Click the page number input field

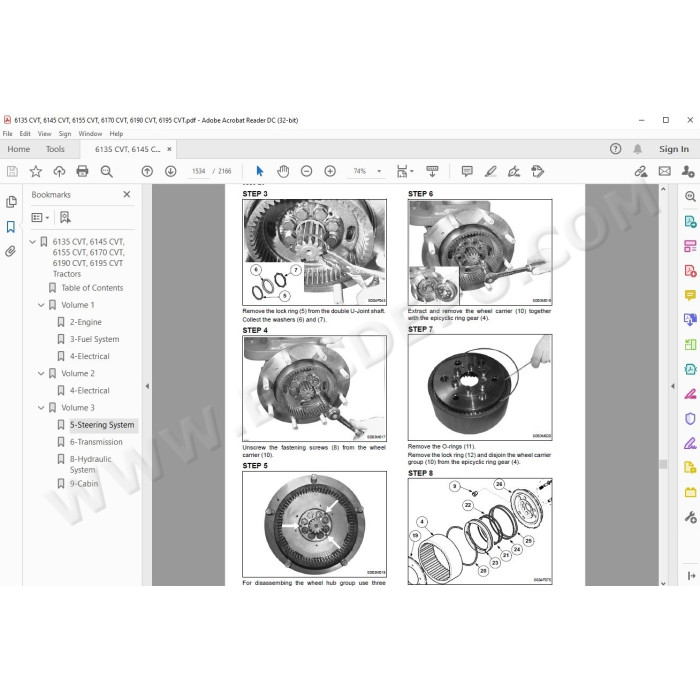point(198,171)
